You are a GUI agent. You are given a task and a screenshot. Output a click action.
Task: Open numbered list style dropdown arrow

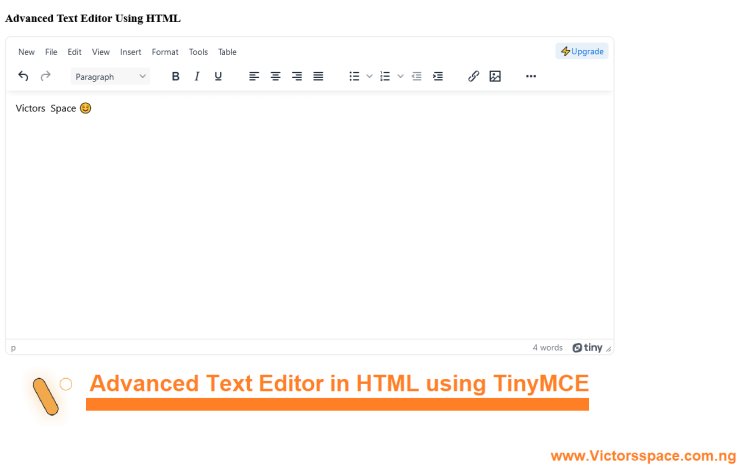click(400, 76)
